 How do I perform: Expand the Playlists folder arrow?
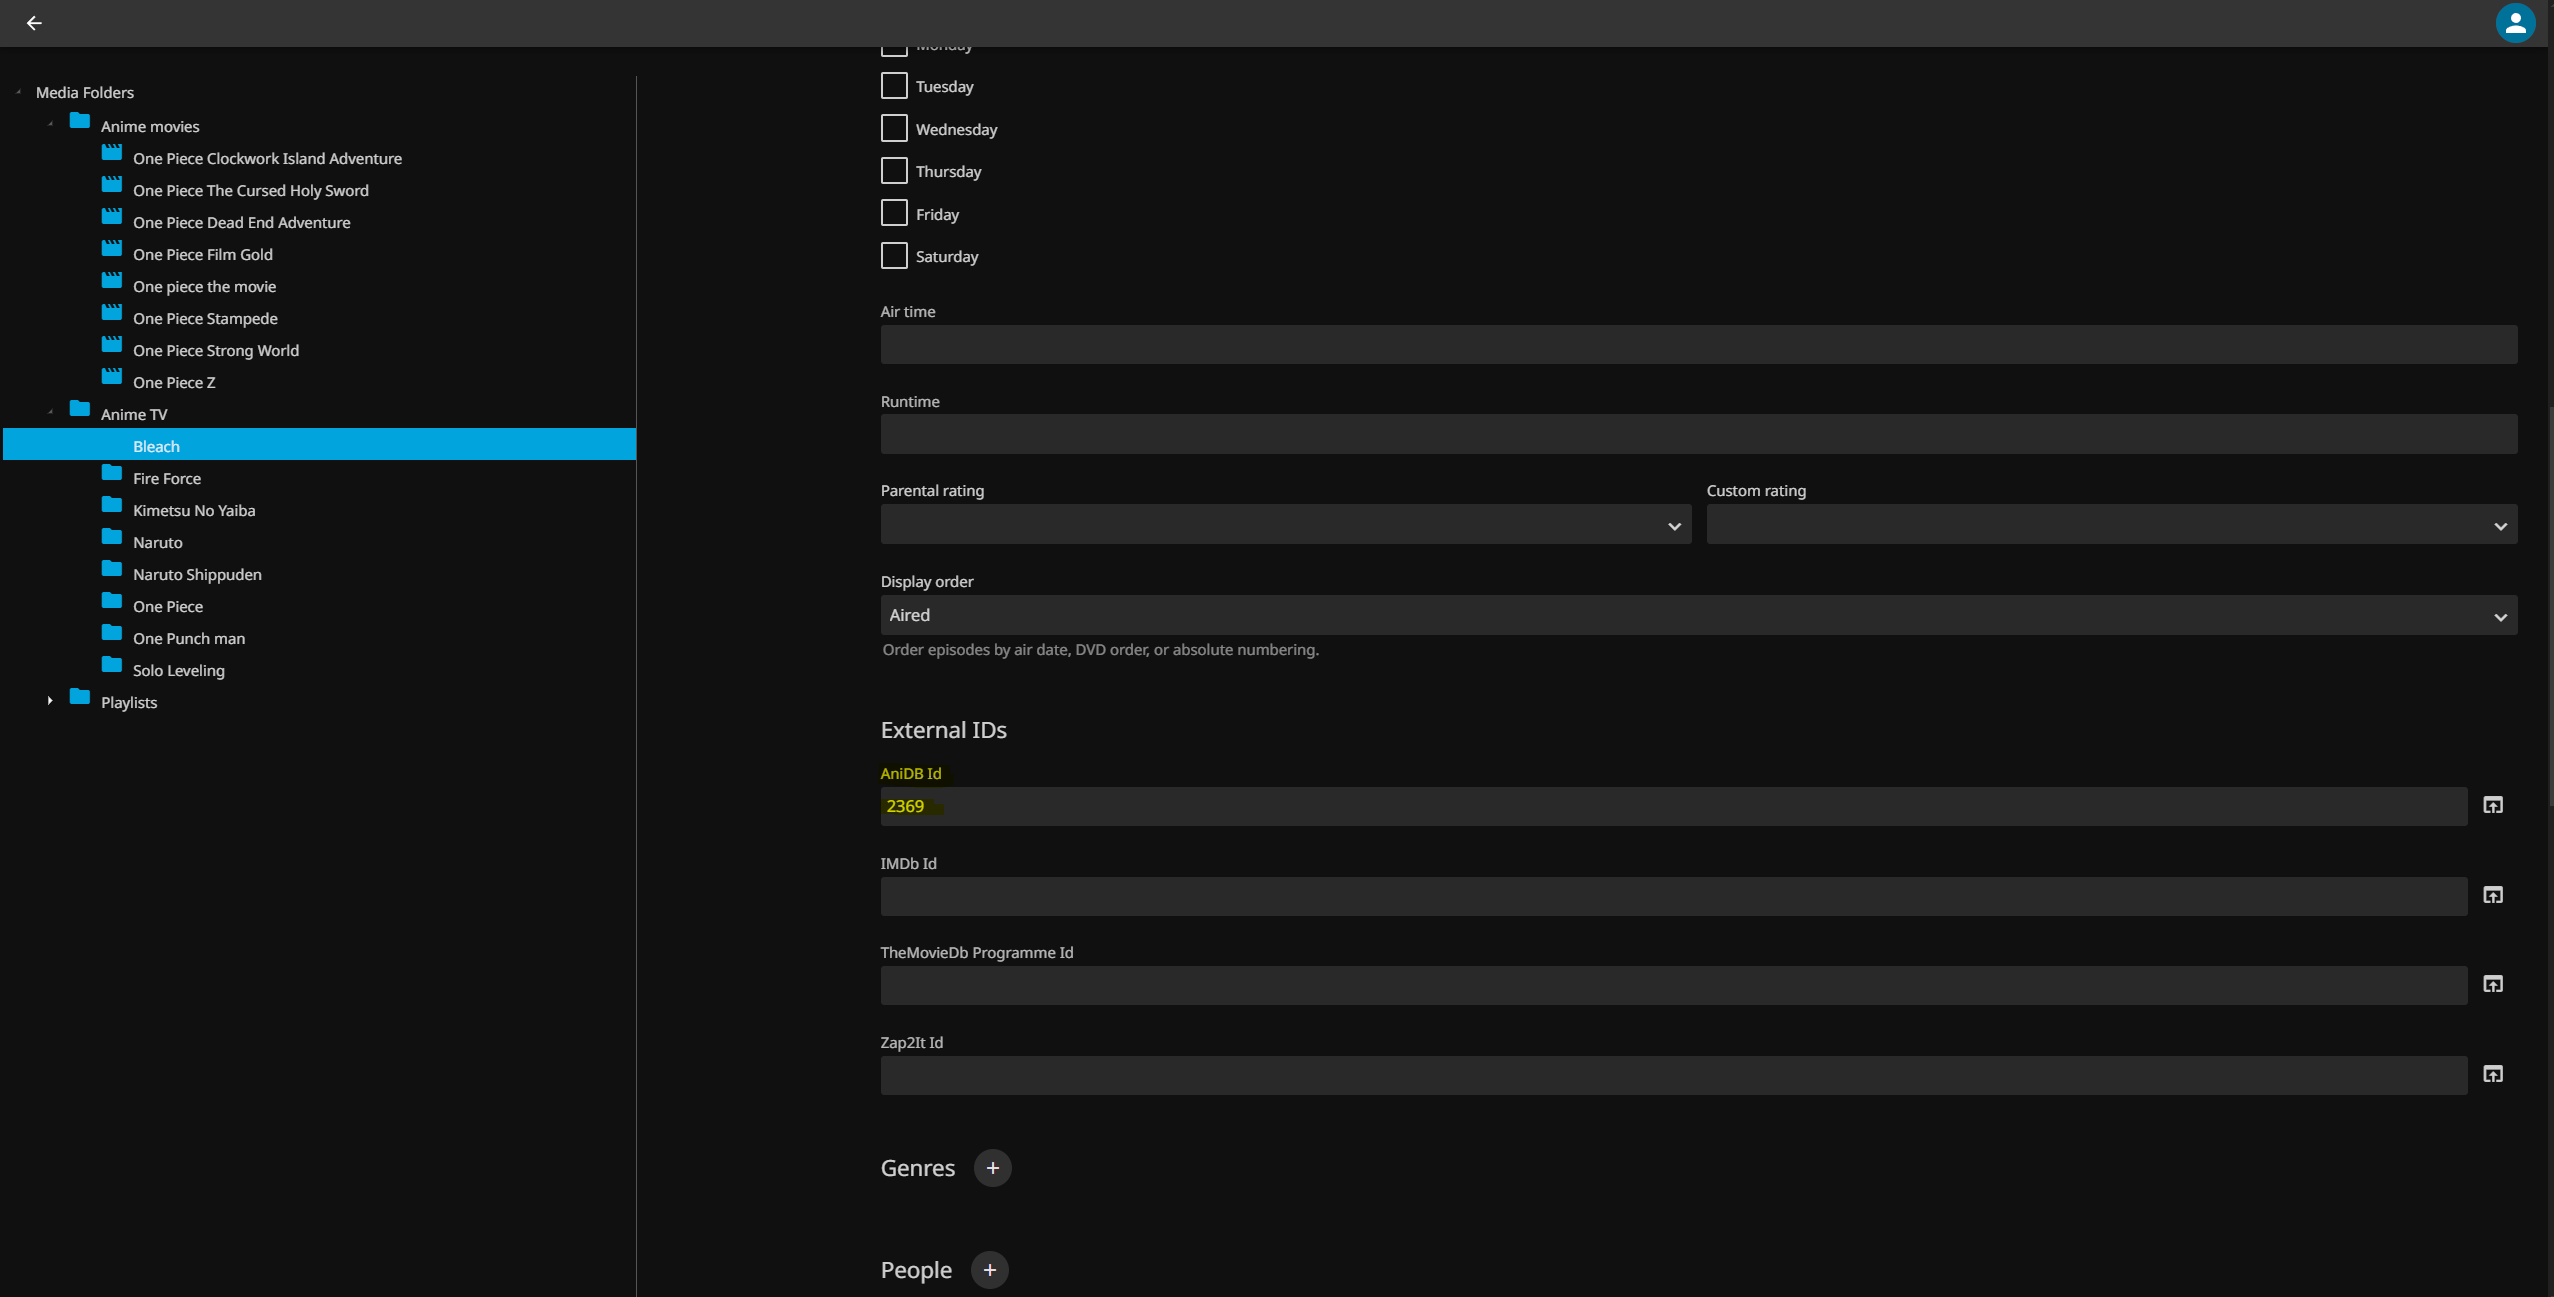(50, 701)
